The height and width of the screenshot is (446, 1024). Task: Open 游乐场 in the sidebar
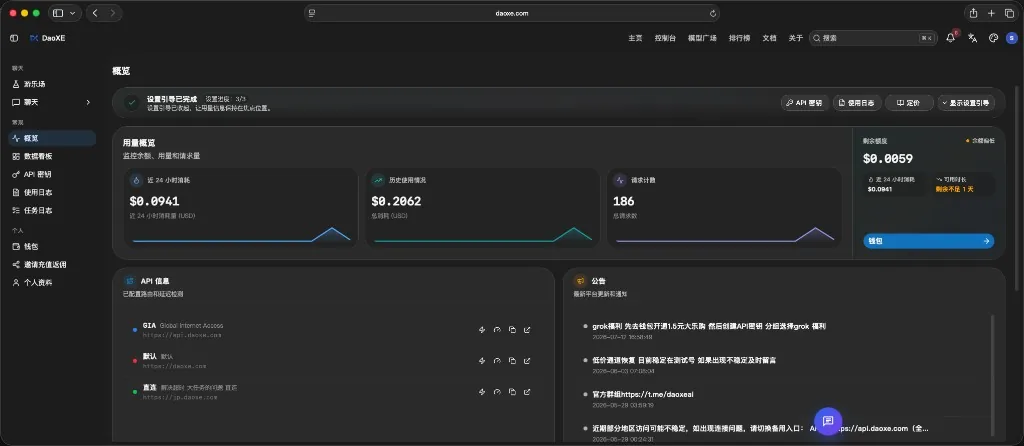click(x=52, y=84)
